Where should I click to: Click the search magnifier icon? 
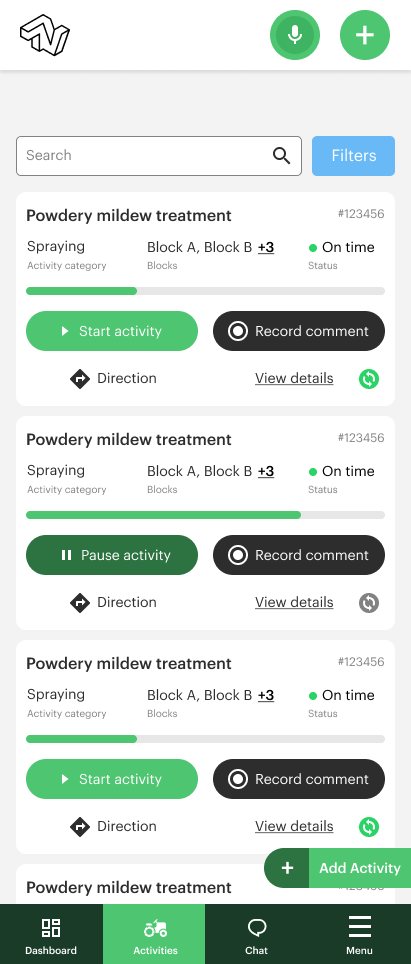tap(281, 156)
